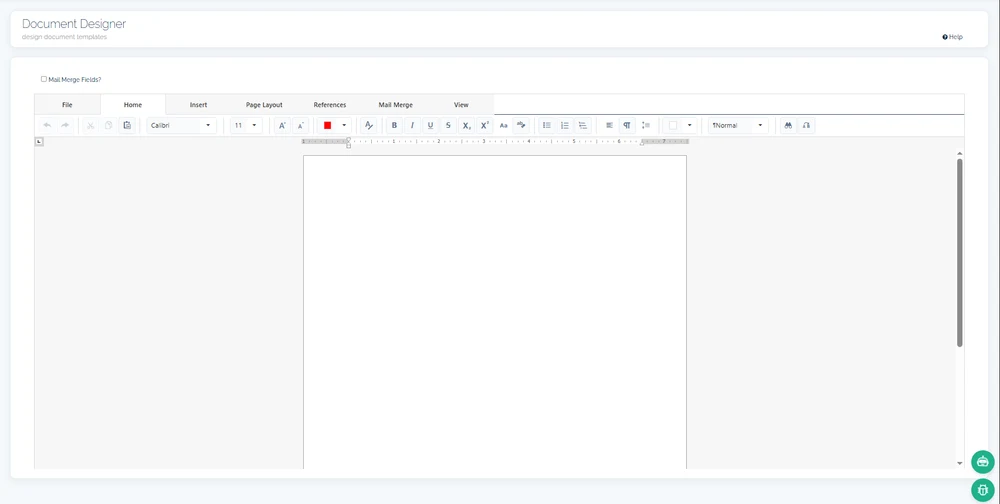The width and height of the screenshot is (1000, 504).
Task: Toggle Italic formatting
Action: click(413, 126)
